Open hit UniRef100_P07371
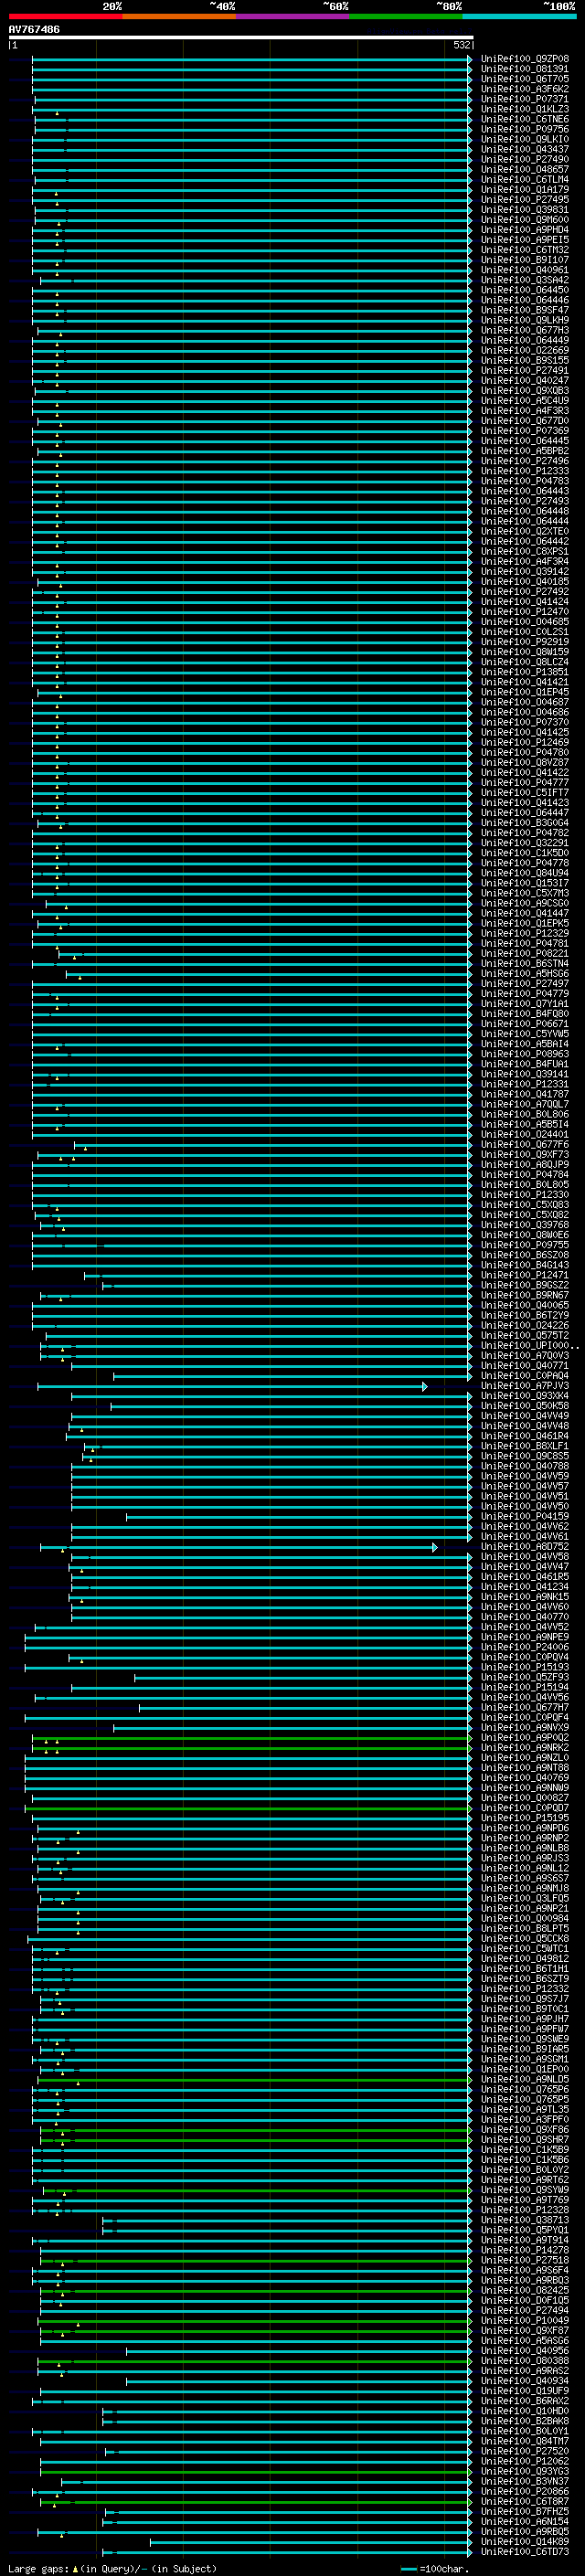 tap(525, 99)
